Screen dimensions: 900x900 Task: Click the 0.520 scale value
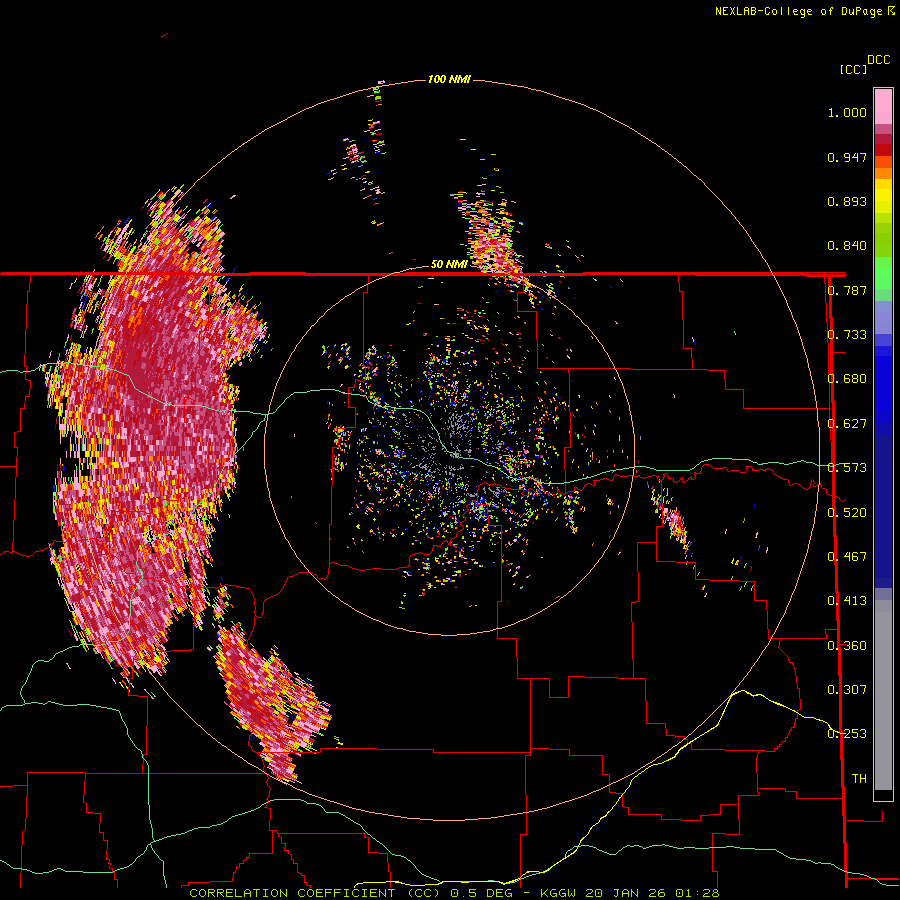(847, 513)
